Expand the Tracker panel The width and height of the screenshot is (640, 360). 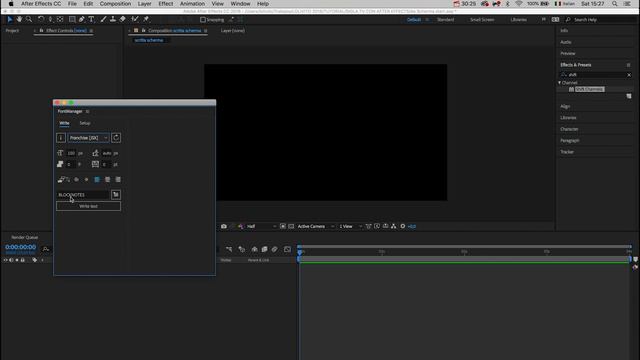(567, 152)
